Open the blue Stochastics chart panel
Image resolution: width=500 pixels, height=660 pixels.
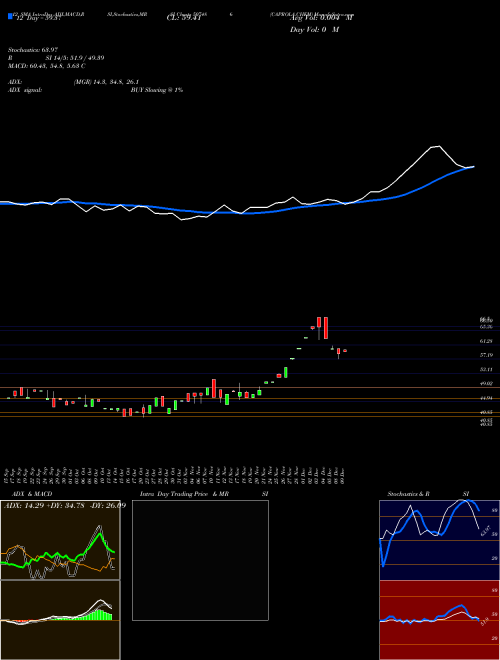coord(439,540)
